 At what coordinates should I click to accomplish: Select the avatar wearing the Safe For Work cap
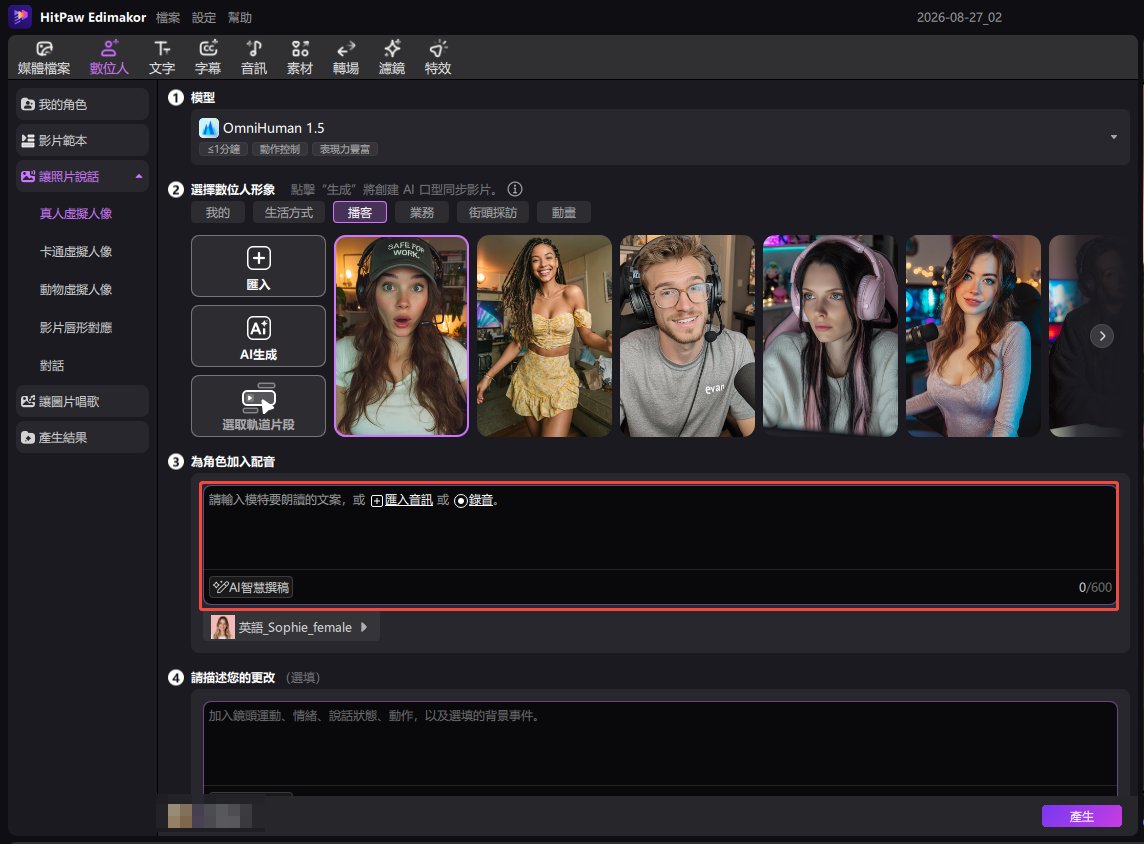point(401,336)
